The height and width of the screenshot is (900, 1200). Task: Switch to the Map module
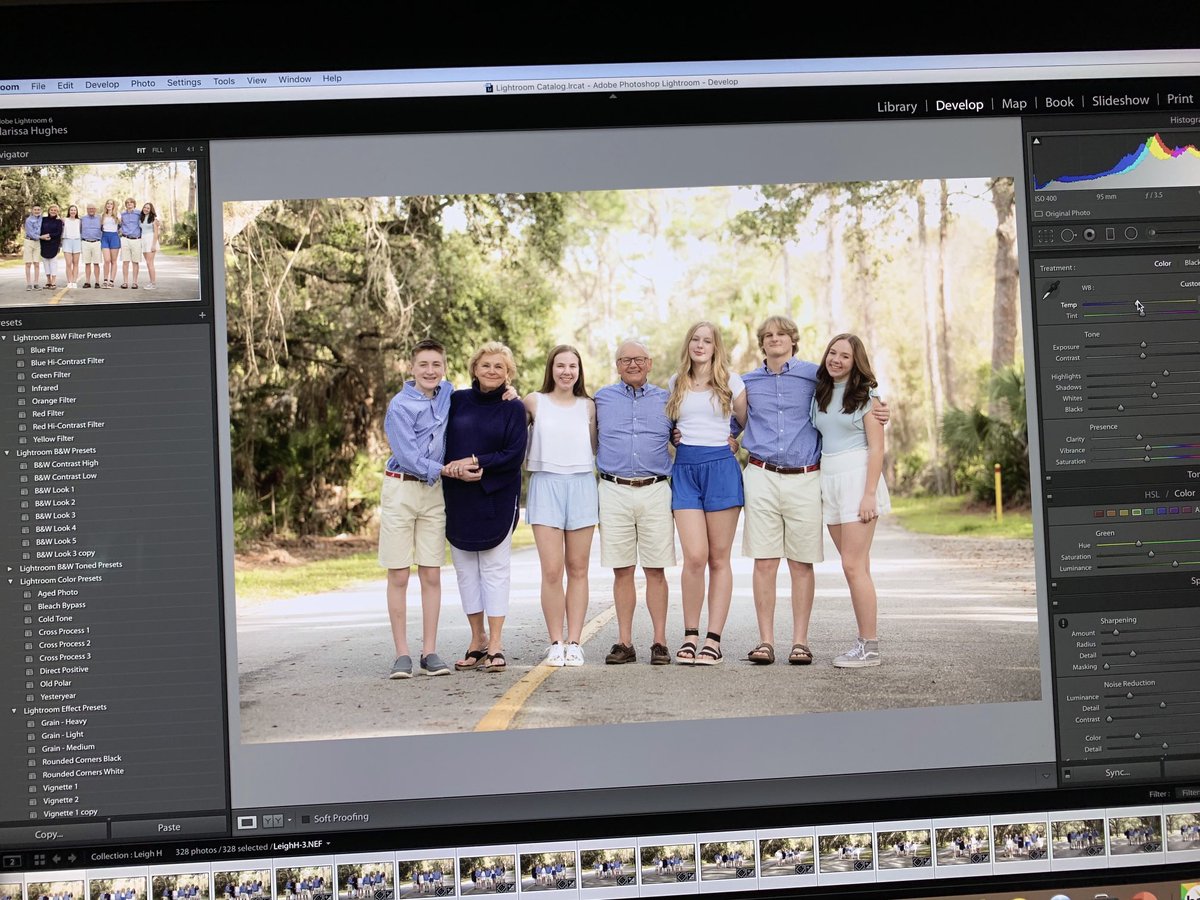pyautogui.click(x=1014, y=104)
